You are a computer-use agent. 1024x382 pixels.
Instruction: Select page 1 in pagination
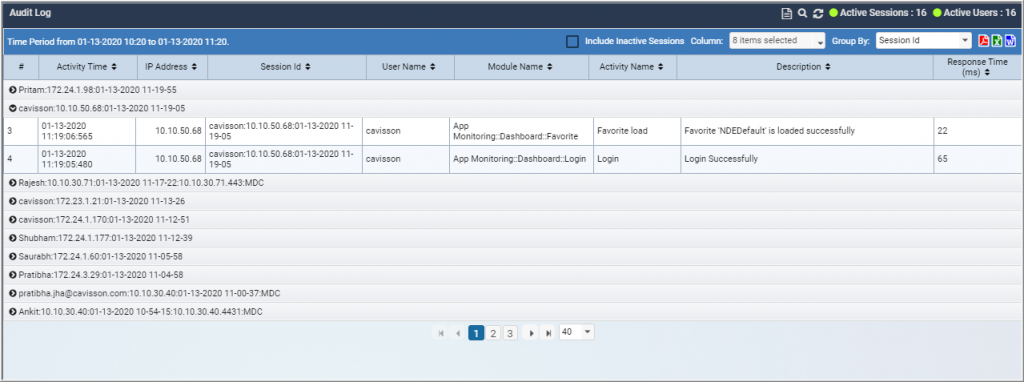[x=476, y=333]
